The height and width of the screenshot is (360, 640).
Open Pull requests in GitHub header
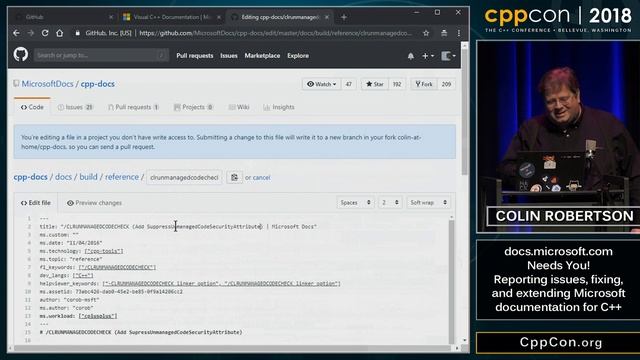pos(195,56)
